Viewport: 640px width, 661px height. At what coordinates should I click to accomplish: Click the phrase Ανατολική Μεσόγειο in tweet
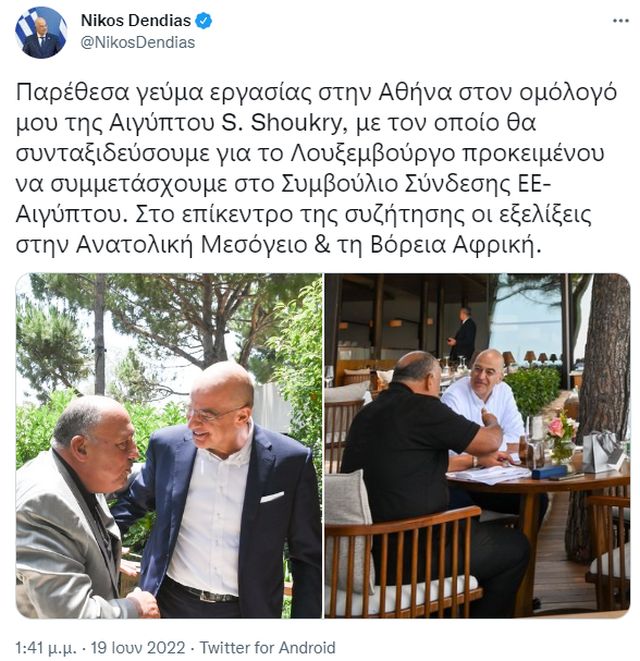click(192, 245)
